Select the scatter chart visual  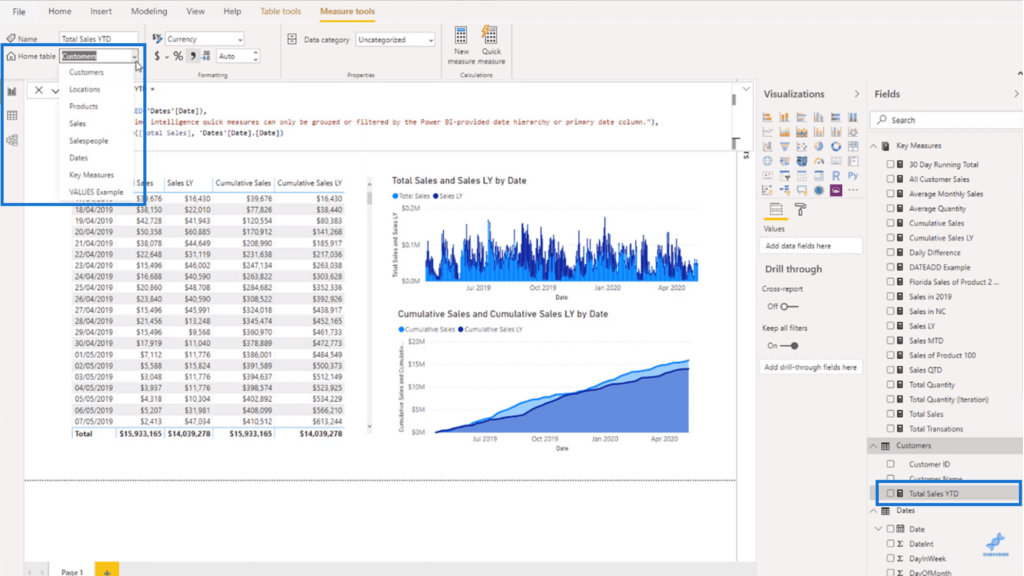[x=801, y=146]
